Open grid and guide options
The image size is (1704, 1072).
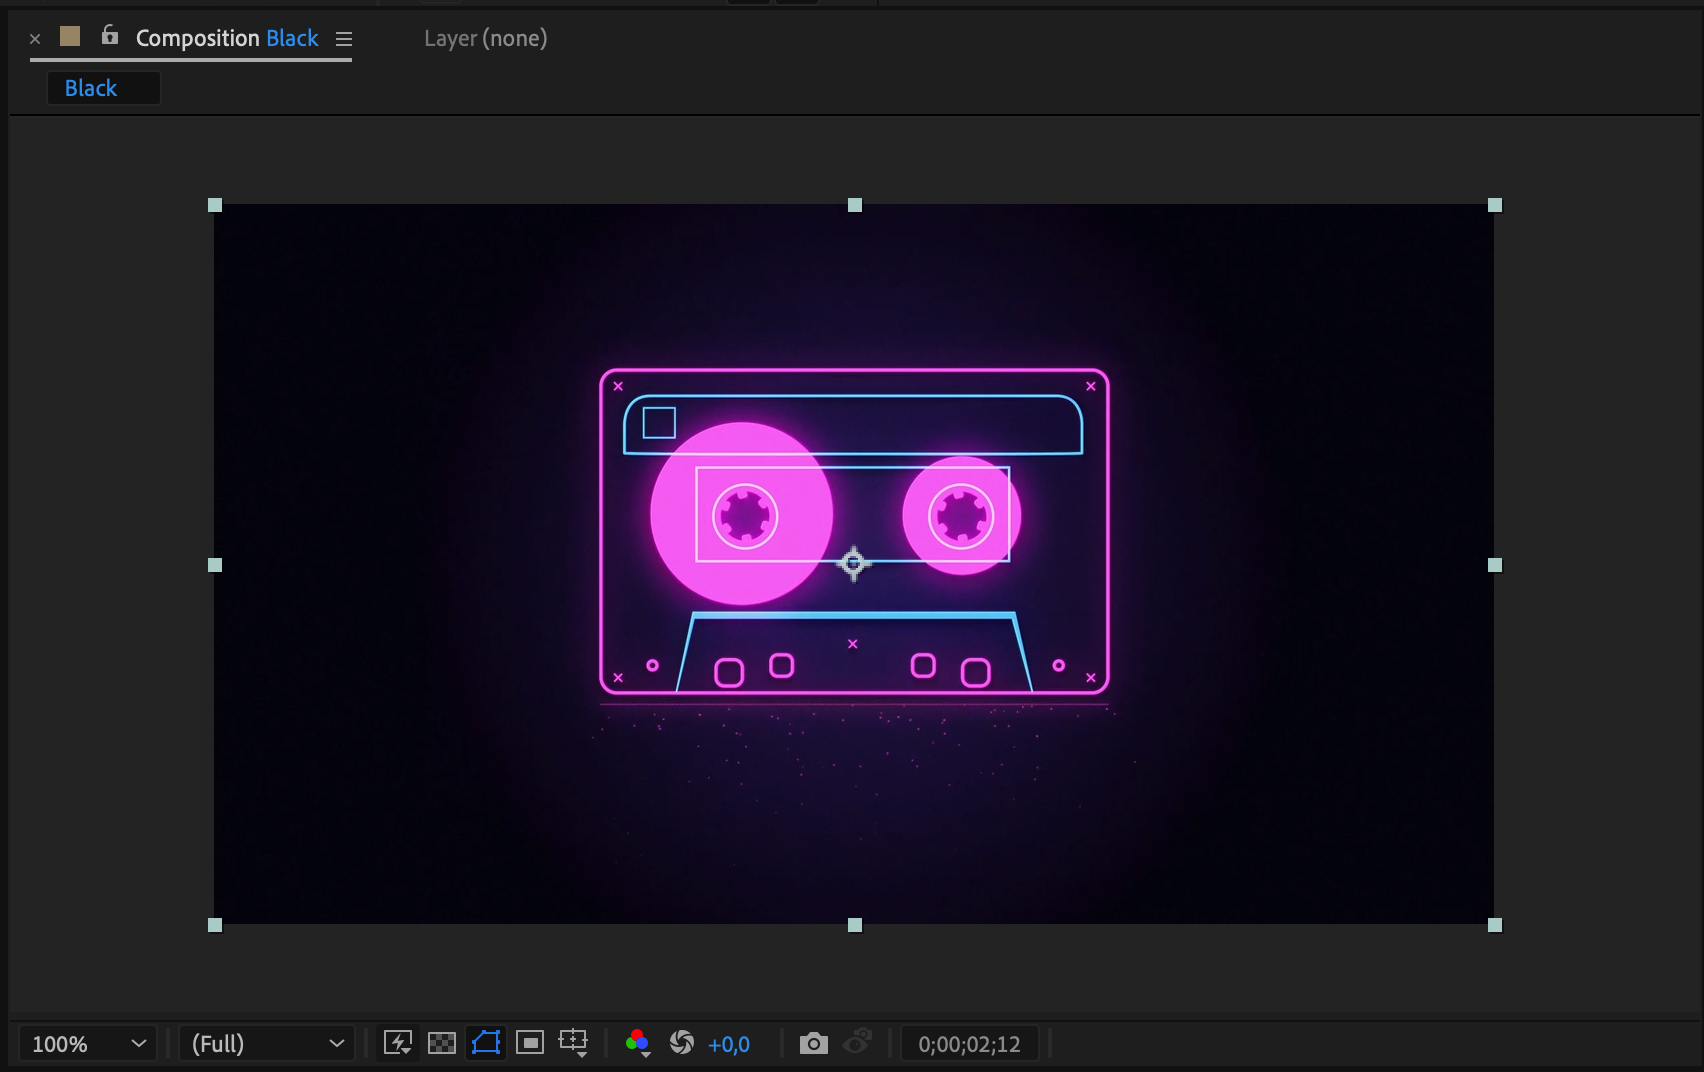(x=573, y=1043)
